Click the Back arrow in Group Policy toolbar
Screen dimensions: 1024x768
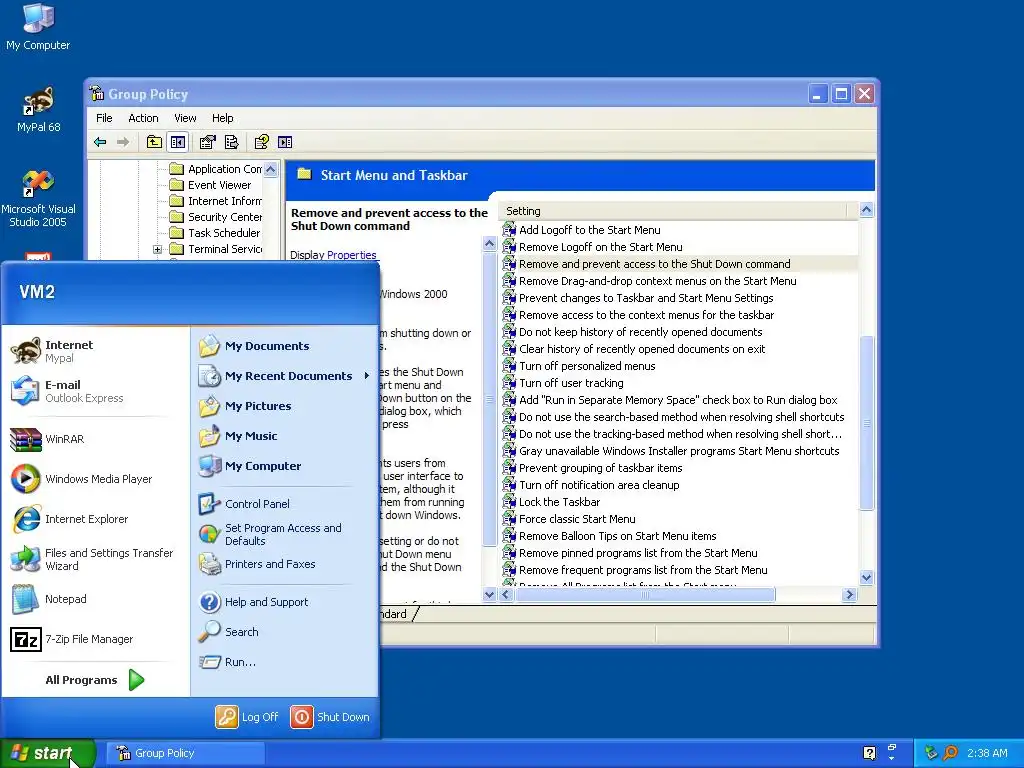[x=100, y=142]
